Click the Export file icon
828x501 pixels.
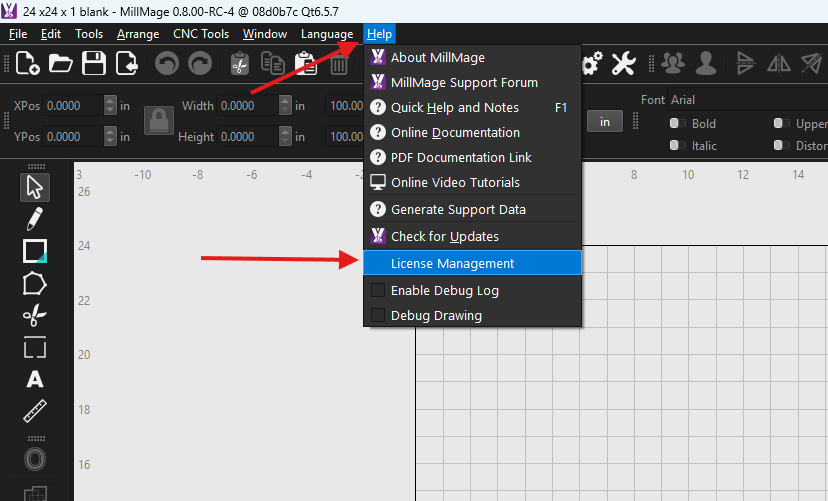[127, 64]
